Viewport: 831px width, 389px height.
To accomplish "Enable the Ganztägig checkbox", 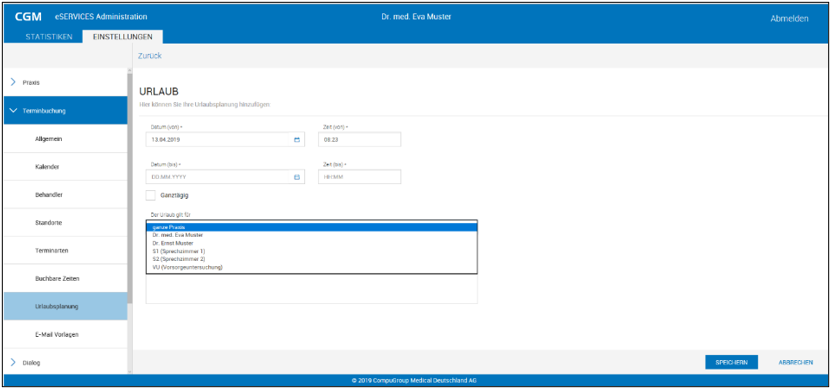I will point(151,195).
